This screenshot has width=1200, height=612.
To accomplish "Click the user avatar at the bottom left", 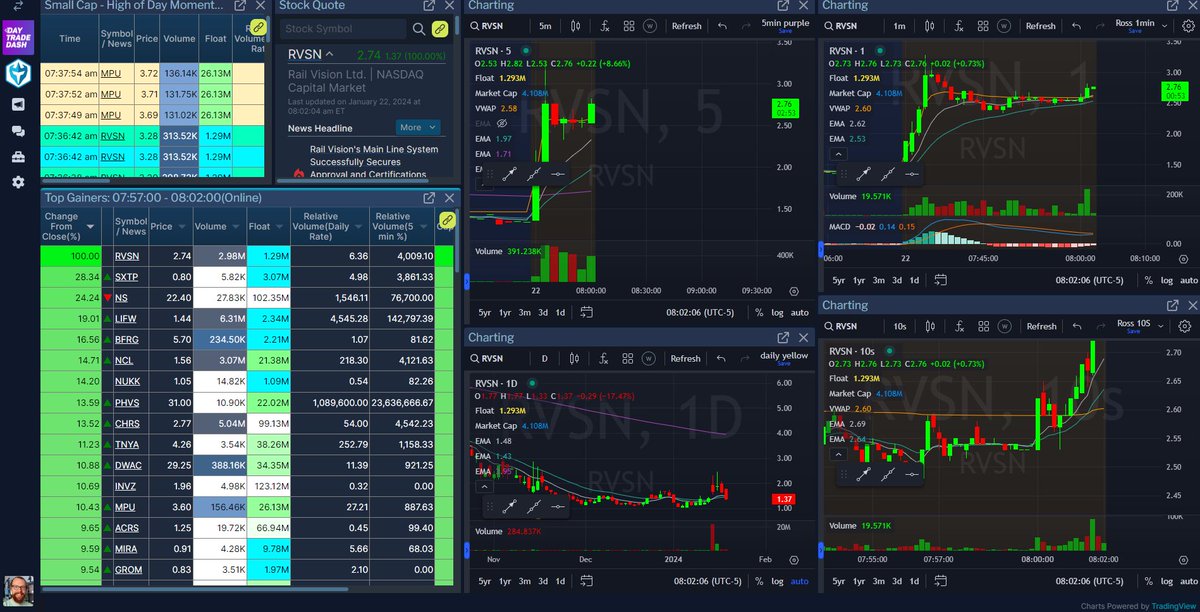I will pyautogui.click(x=18, y=590).
